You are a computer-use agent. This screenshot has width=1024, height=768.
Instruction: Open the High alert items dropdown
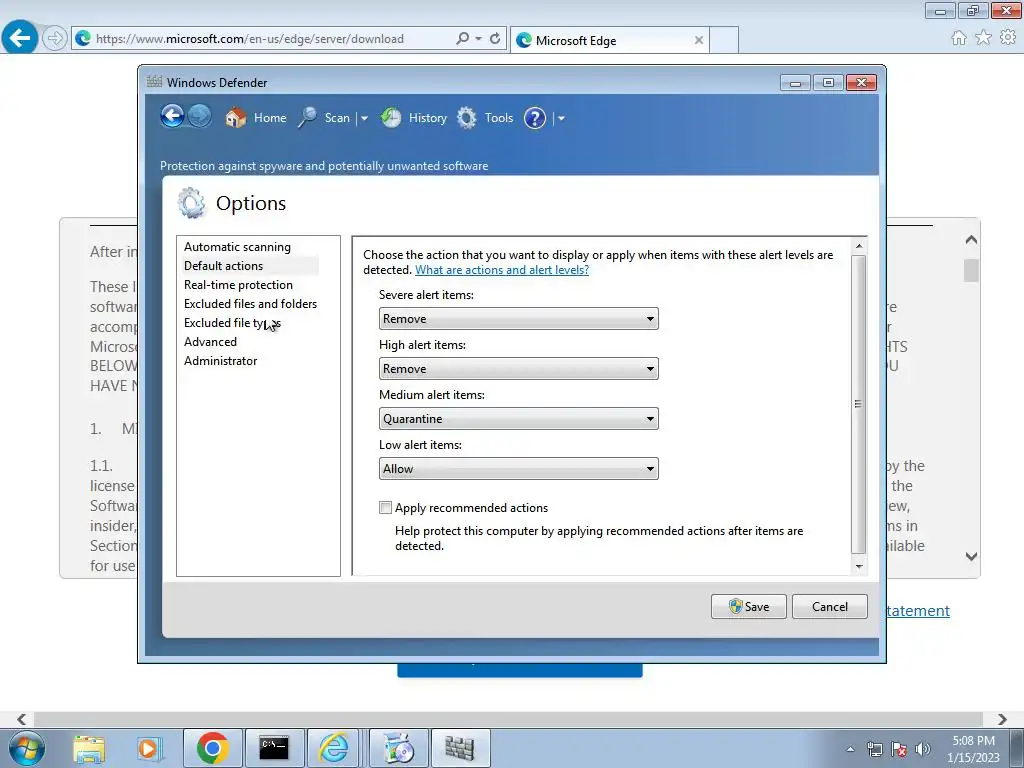point(519,368)
